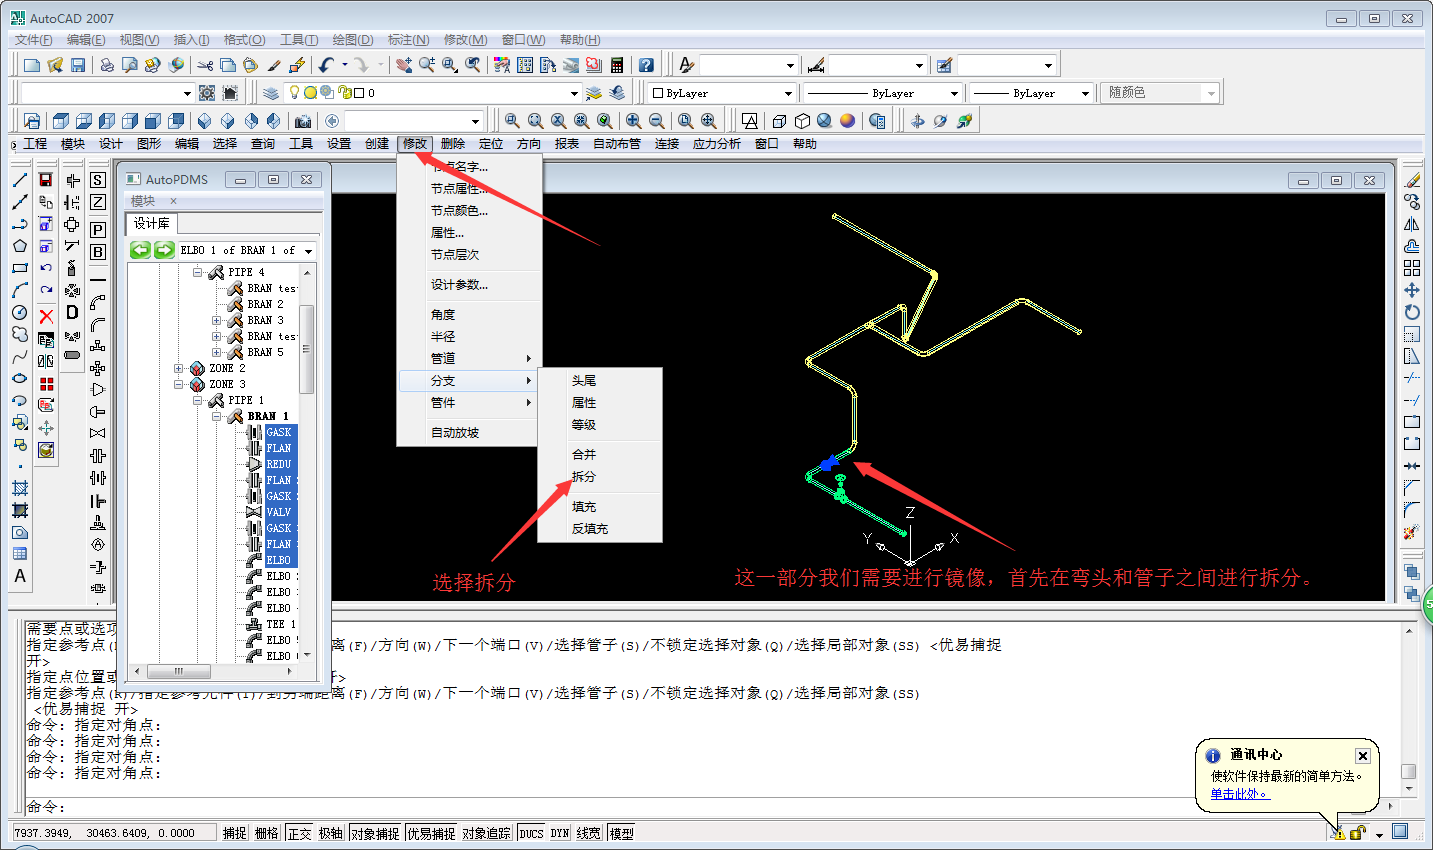Select the Rectangle draw tool
Image resolution: width=1433 pixels, height=850 pixels.
coord(19,268)
